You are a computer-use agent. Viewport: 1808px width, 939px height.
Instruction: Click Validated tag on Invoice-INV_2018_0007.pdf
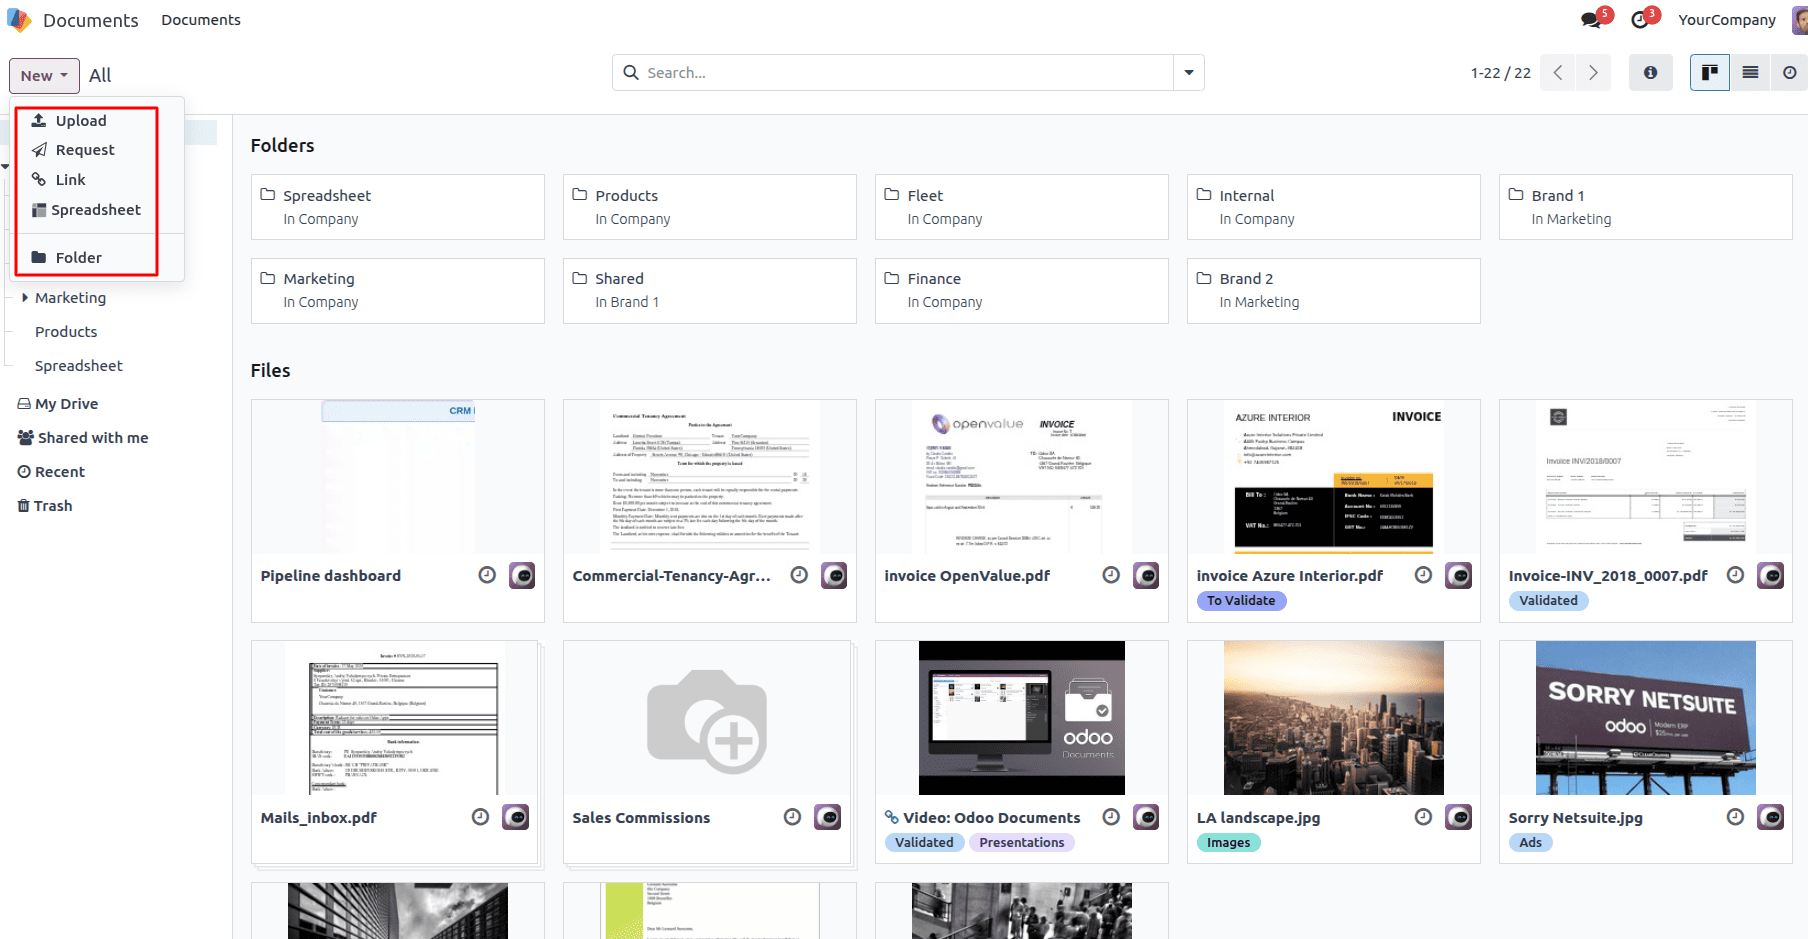(1548, 601)
